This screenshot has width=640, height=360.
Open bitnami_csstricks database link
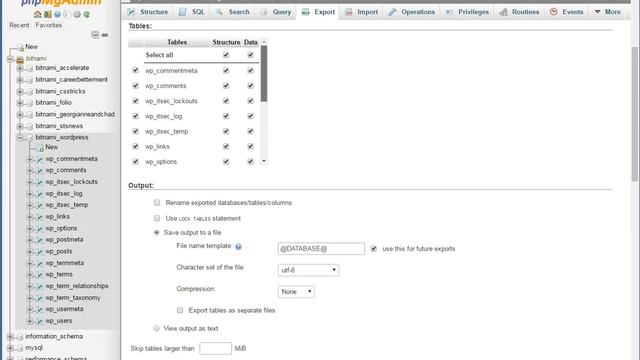pyautogui.click(x=60, y=91)
